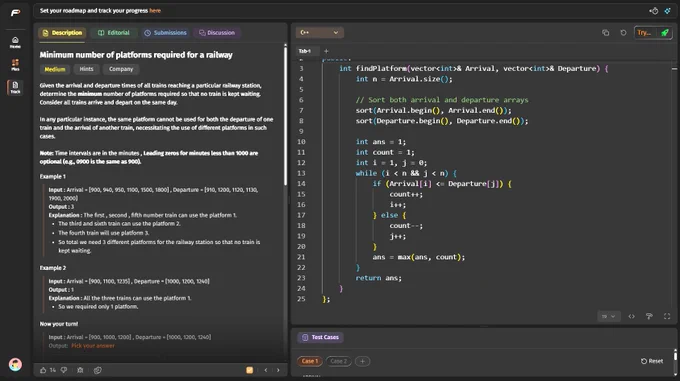680x381 pixels.
Task: Click the sparkle AI icon top right
Action: pyautogui.click(x=667, y=11)
